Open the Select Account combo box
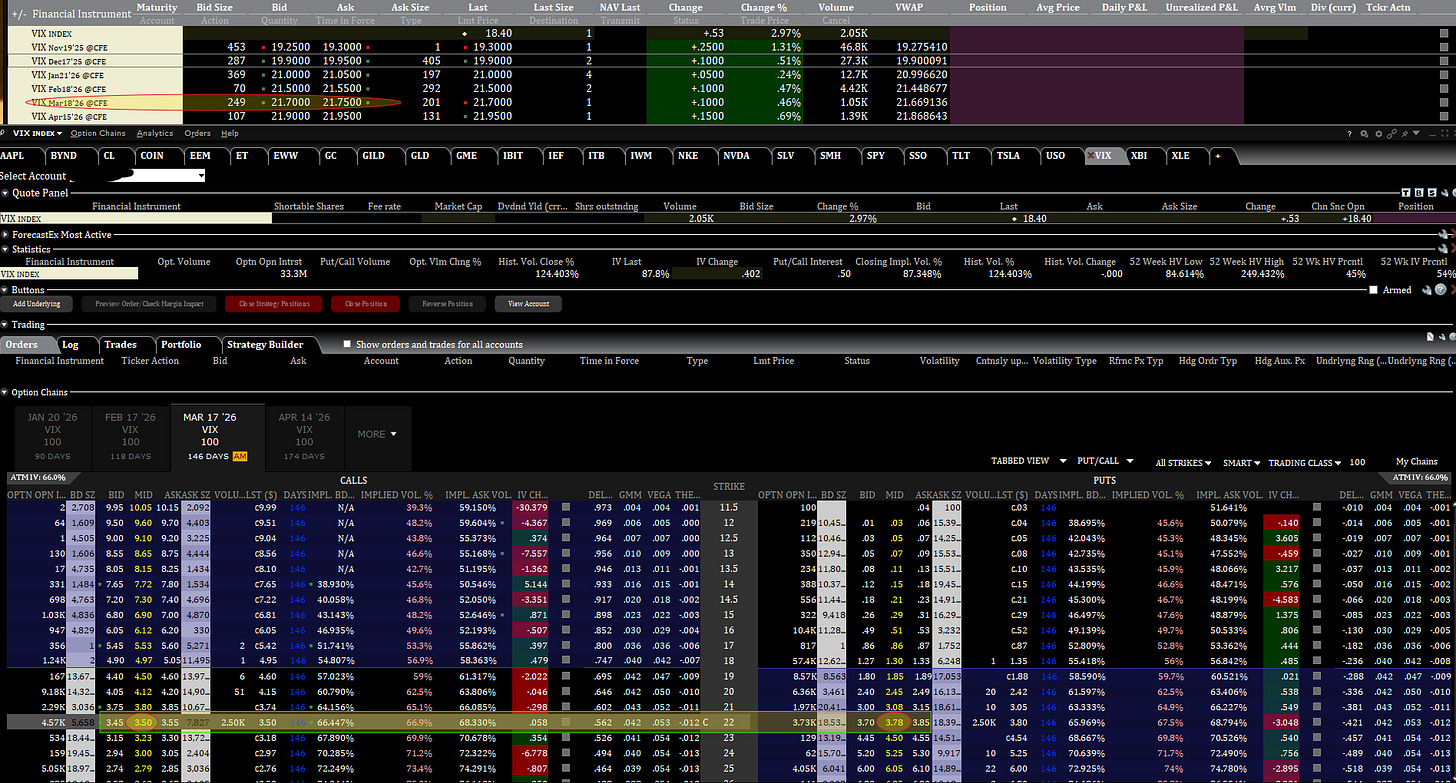This screenshot has width=1456, height=783. 137,175
